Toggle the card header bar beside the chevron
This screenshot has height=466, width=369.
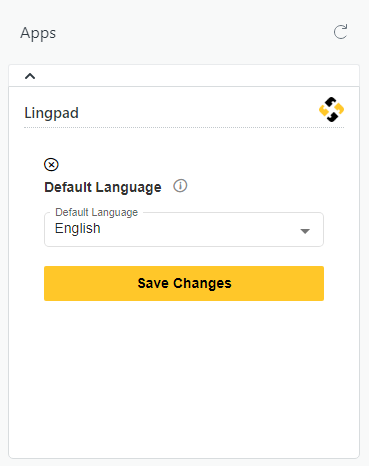click(x=184, y=76)
